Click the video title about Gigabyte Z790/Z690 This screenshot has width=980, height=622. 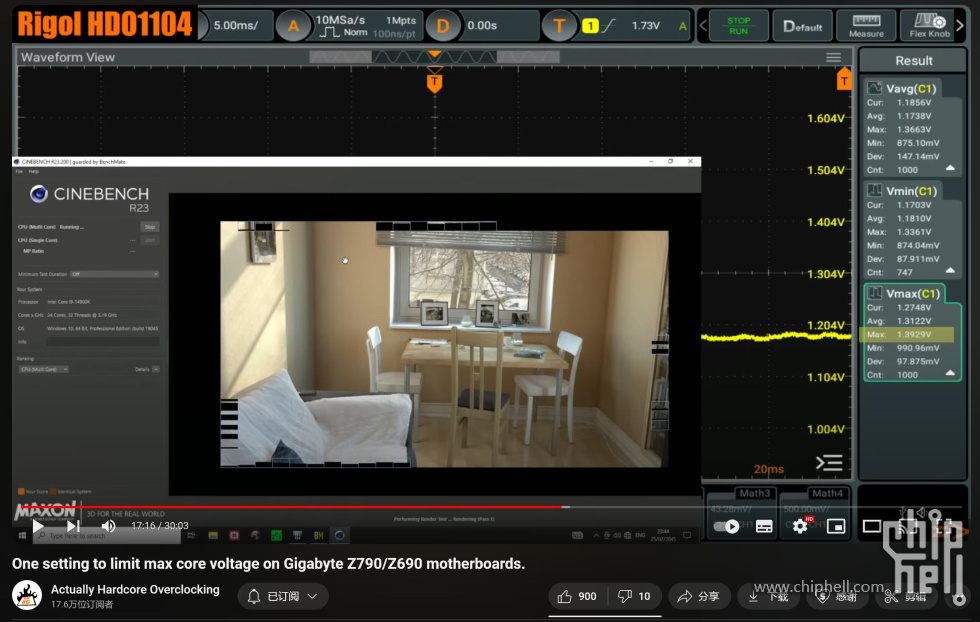tap(268, 563)
